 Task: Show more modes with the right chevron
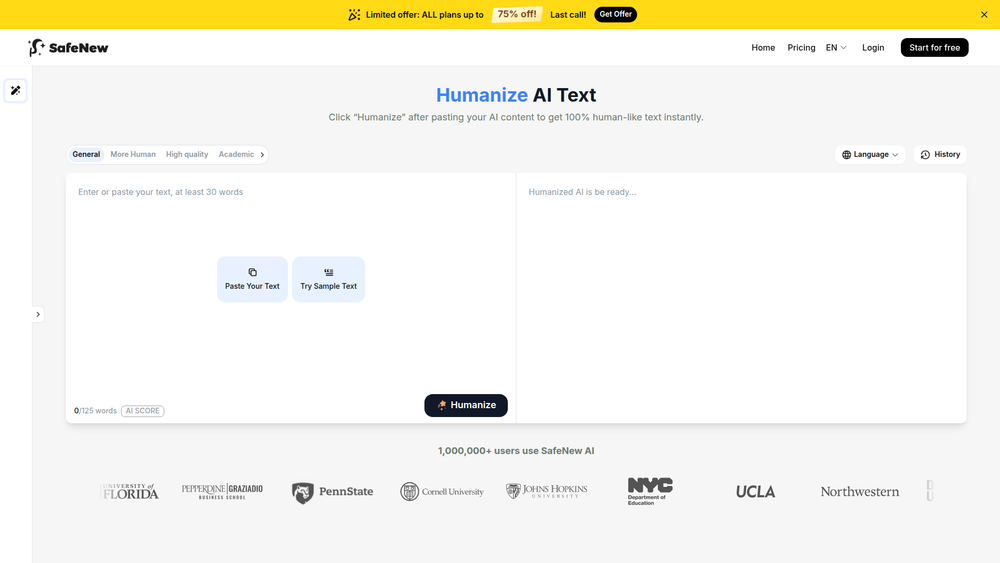tap(262, 154)
